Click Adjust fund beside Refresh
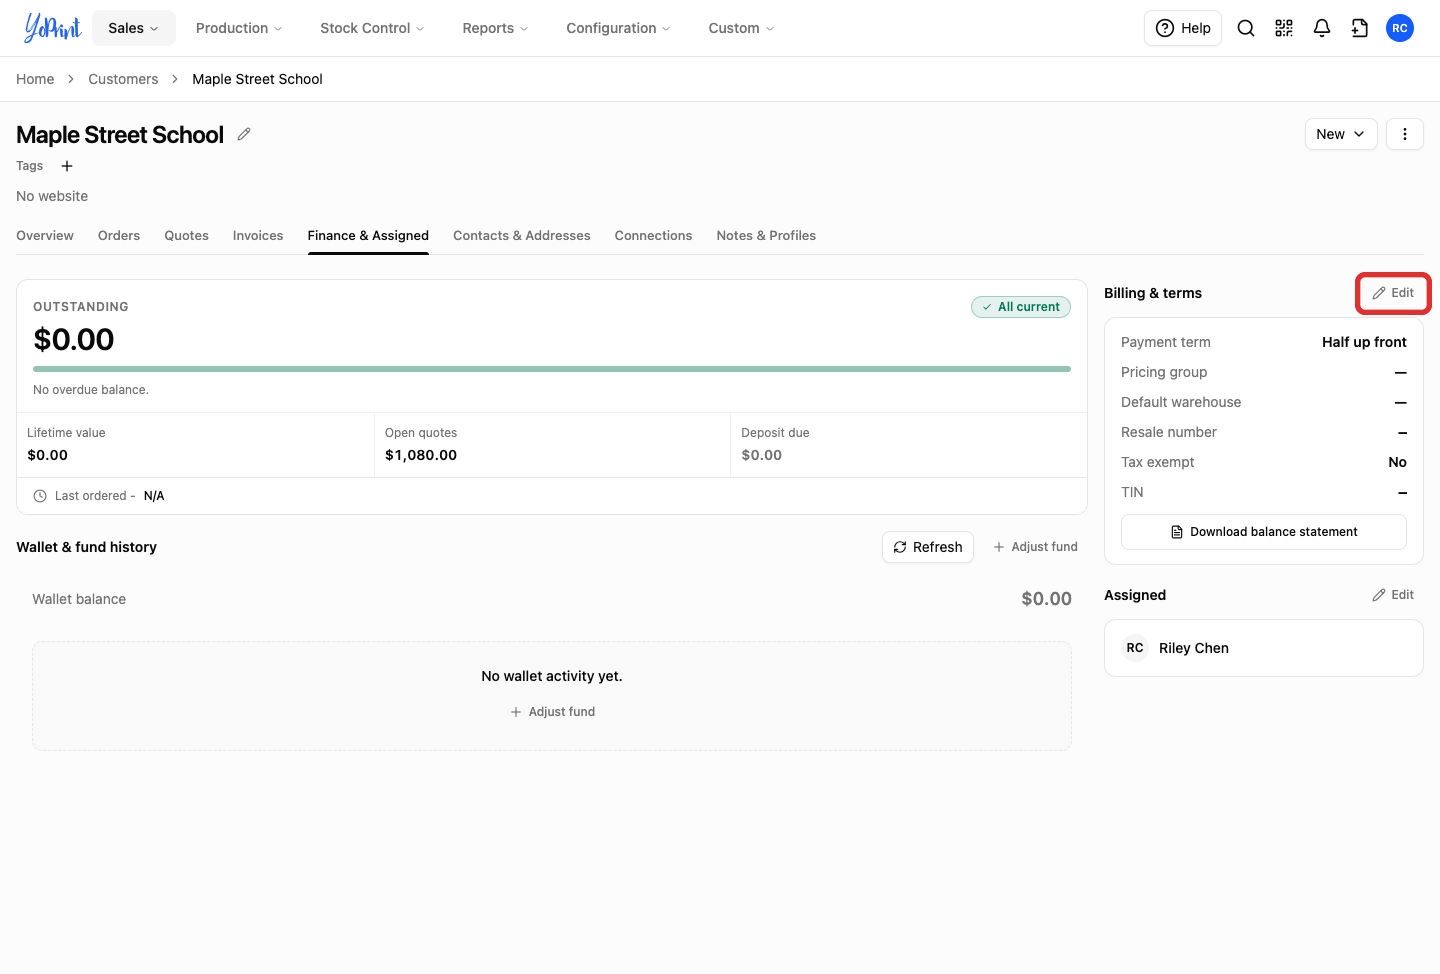This screenshot has width=1440, height=974. [1035, 547]
